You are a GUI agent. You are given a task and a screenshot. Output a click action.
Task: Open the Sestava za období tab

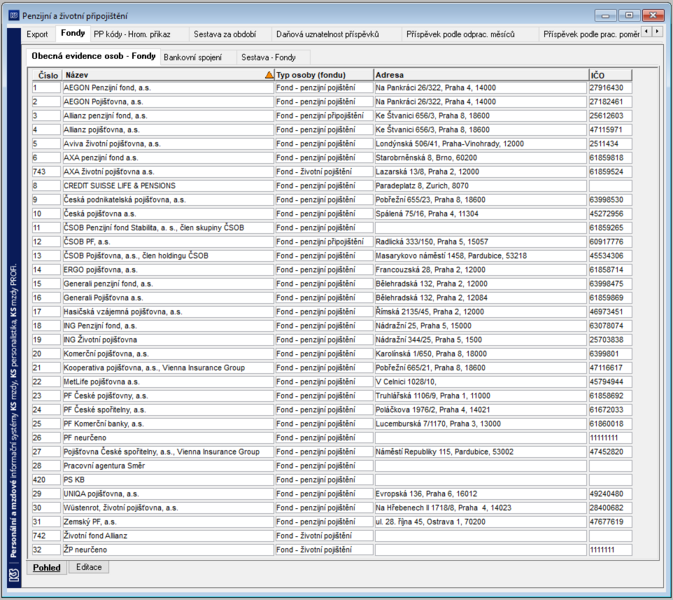coord(225,34)
